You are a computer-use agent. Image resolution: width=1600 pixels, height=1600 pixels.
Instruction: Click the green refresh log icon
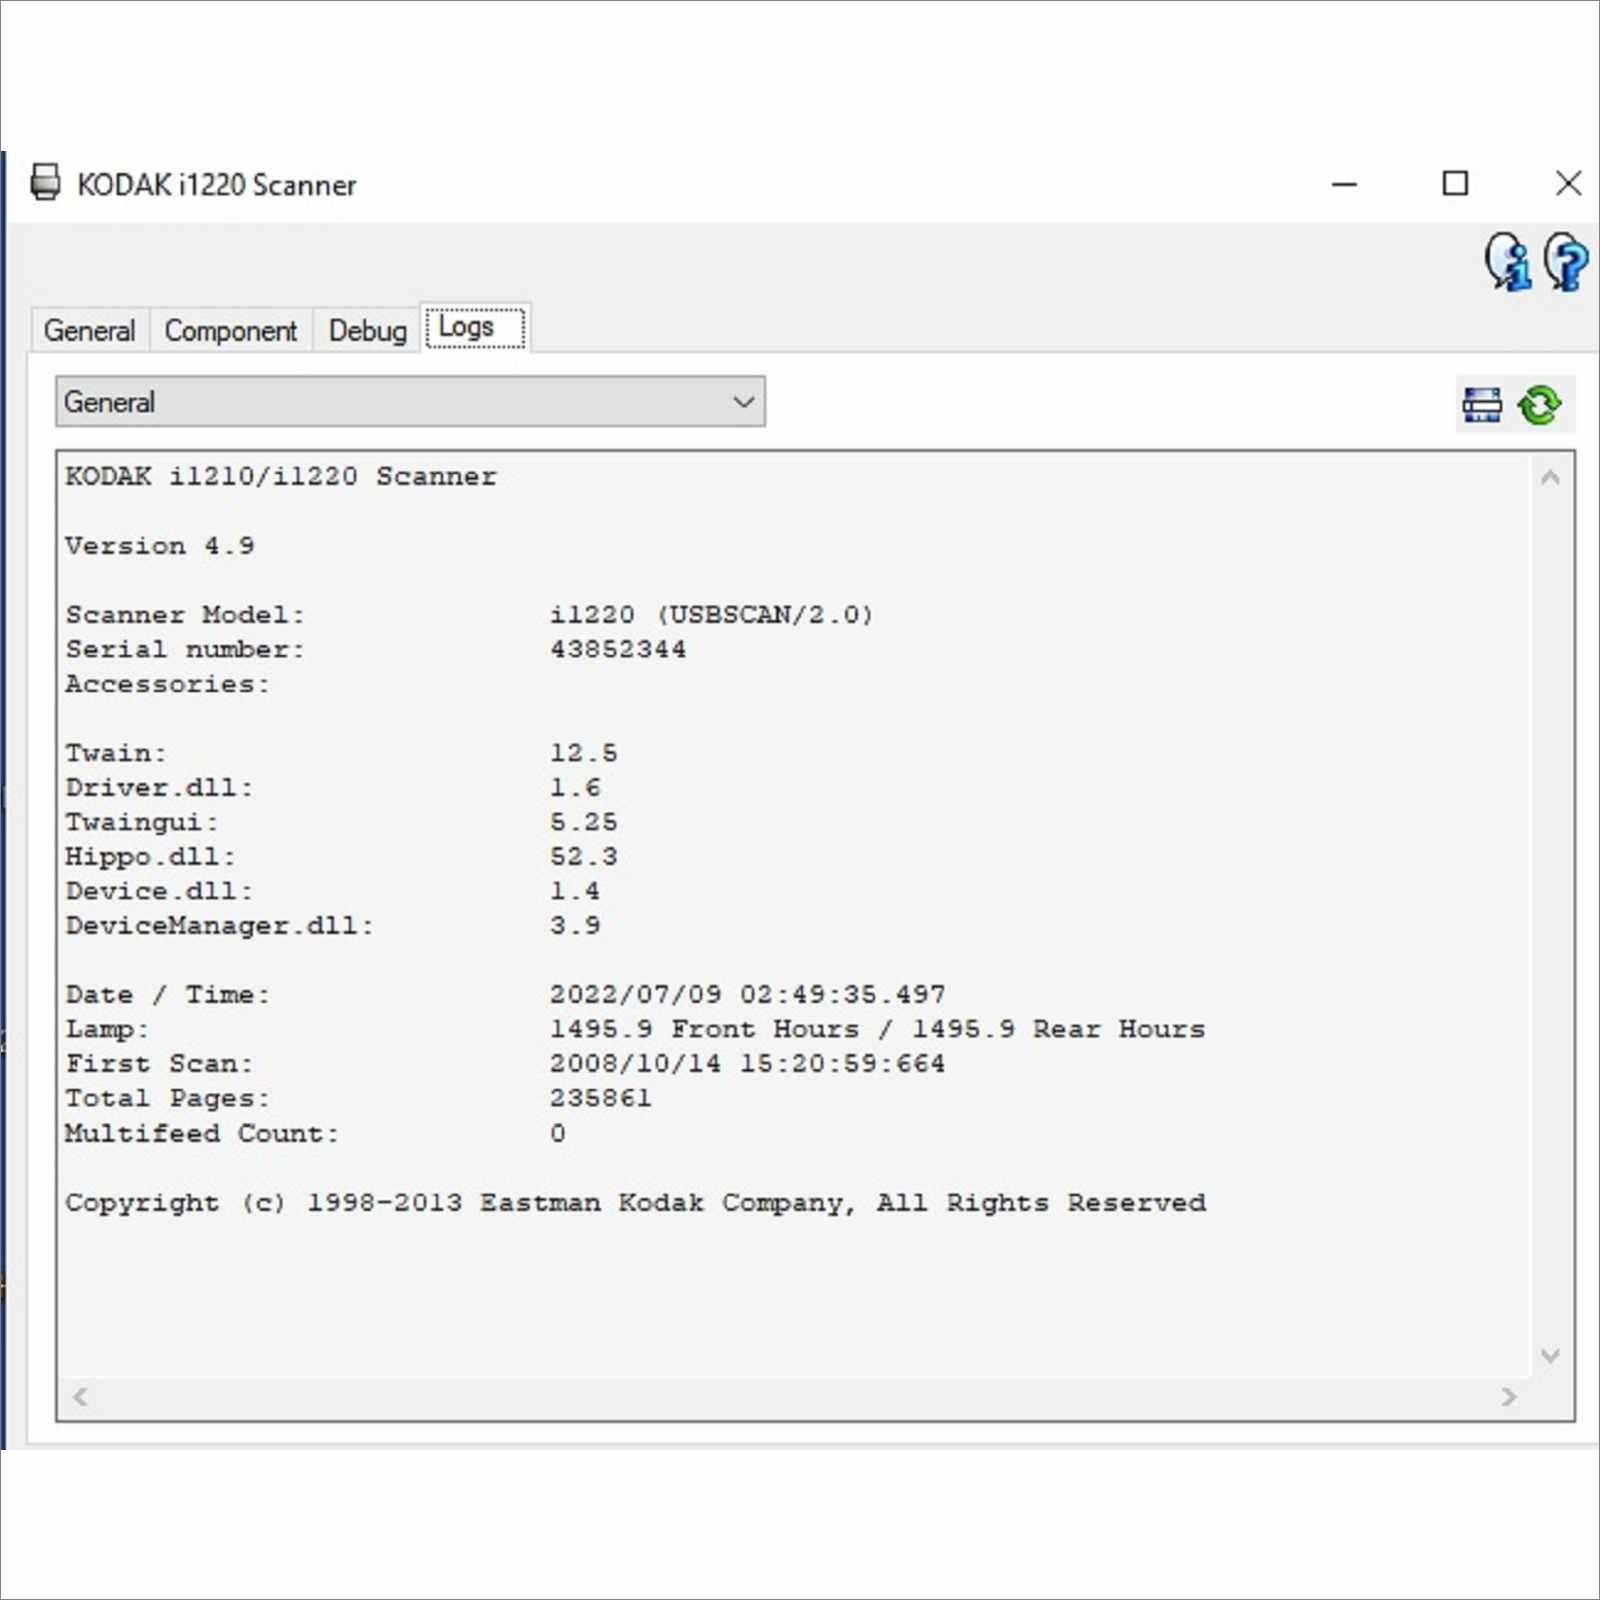point(1539,405)
